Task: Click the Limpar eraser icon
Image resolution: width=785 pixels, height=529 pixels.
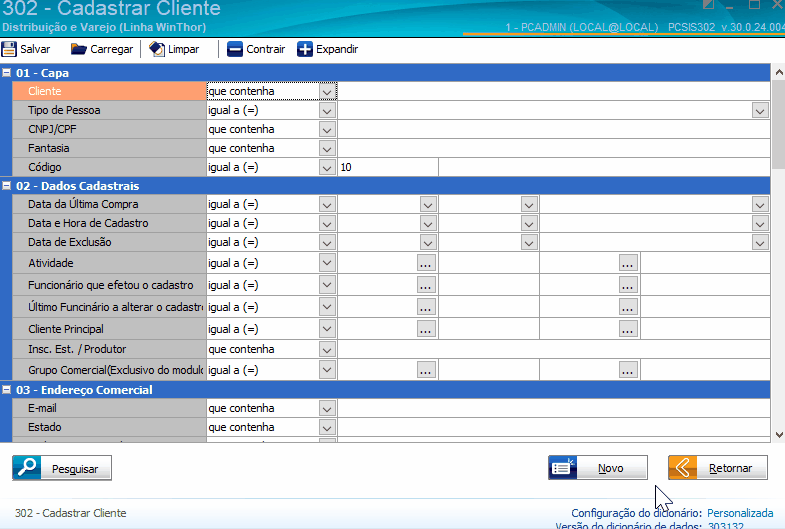Action: pyautogui.click(x=157, y=49)
